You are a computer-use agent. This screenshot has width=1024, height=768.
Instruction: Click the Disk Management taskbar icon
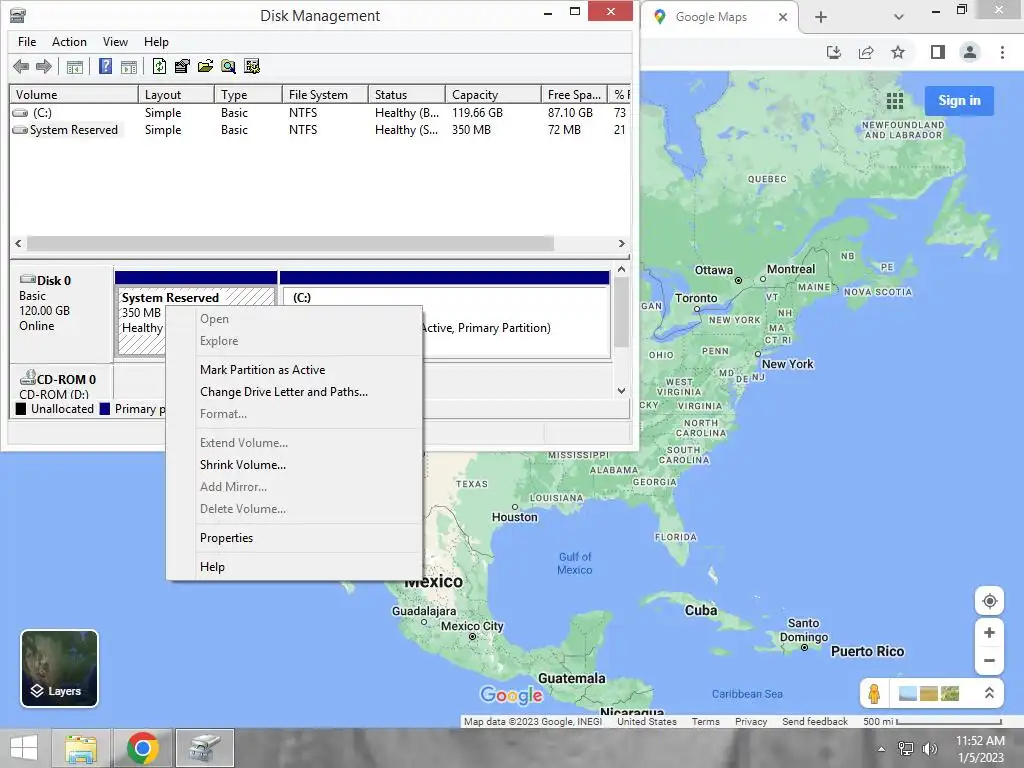(204, 748)
